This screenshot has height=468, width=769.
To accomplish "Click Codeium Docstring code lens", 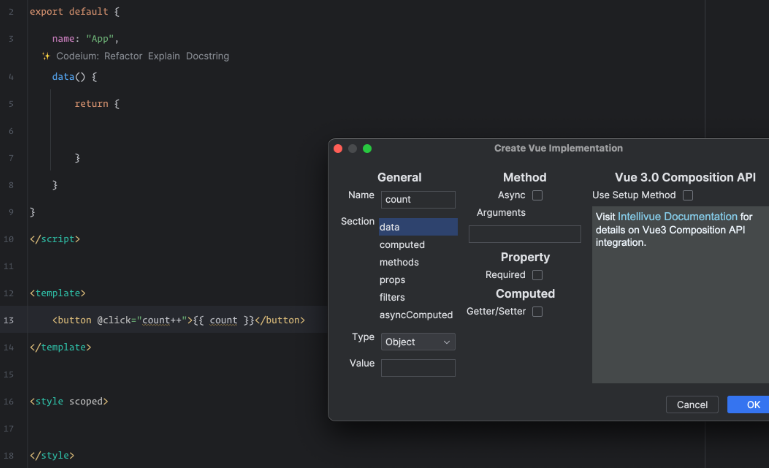I will click(207, 56).
